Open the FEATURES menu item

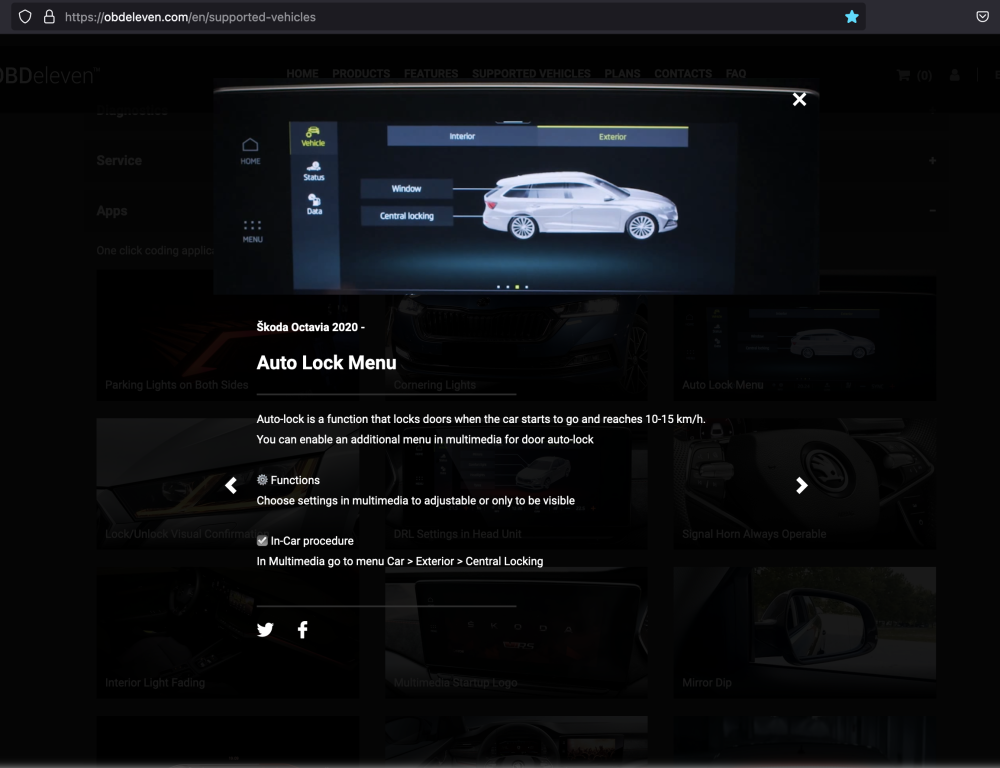[x=431, y=73]
